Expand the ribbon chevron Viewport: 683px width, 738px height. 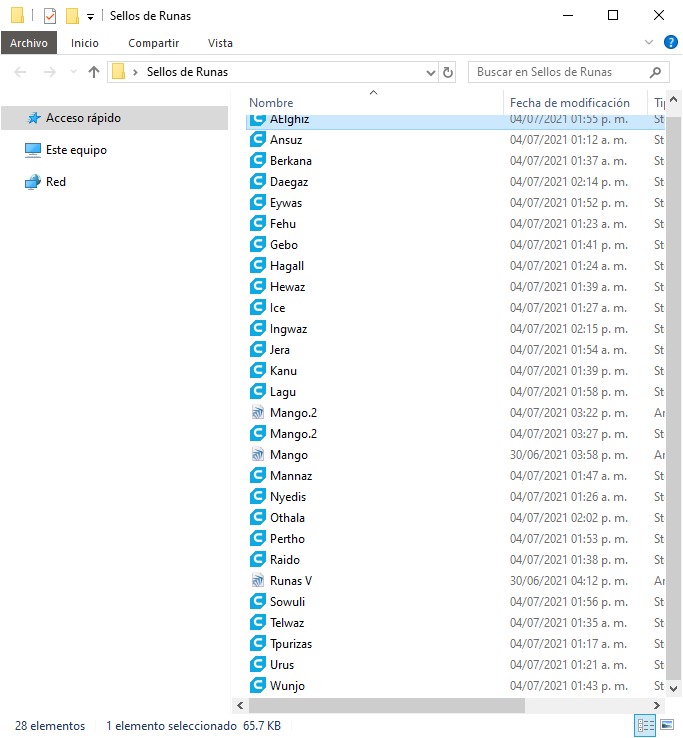[x=649, y=42]
